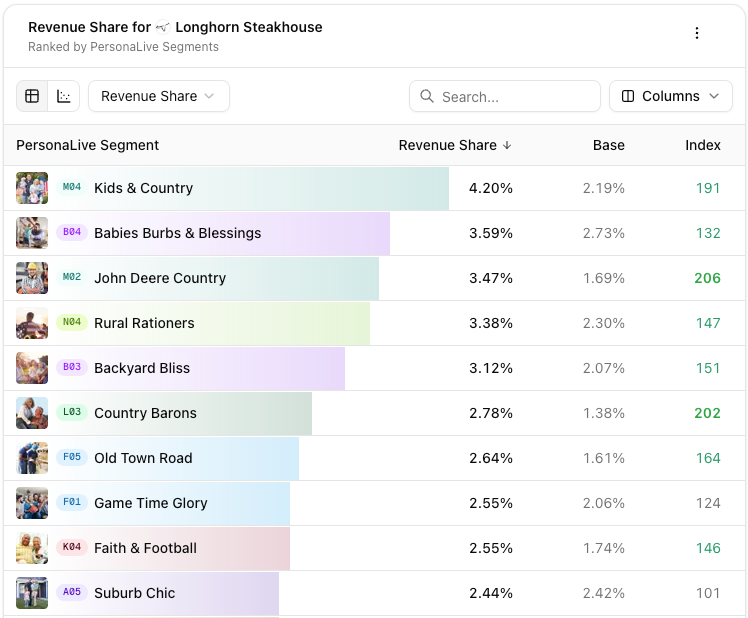Click the 3.59% revenue share value
The width and height of the screenshot is (748, 618).
tap(491, 233)
